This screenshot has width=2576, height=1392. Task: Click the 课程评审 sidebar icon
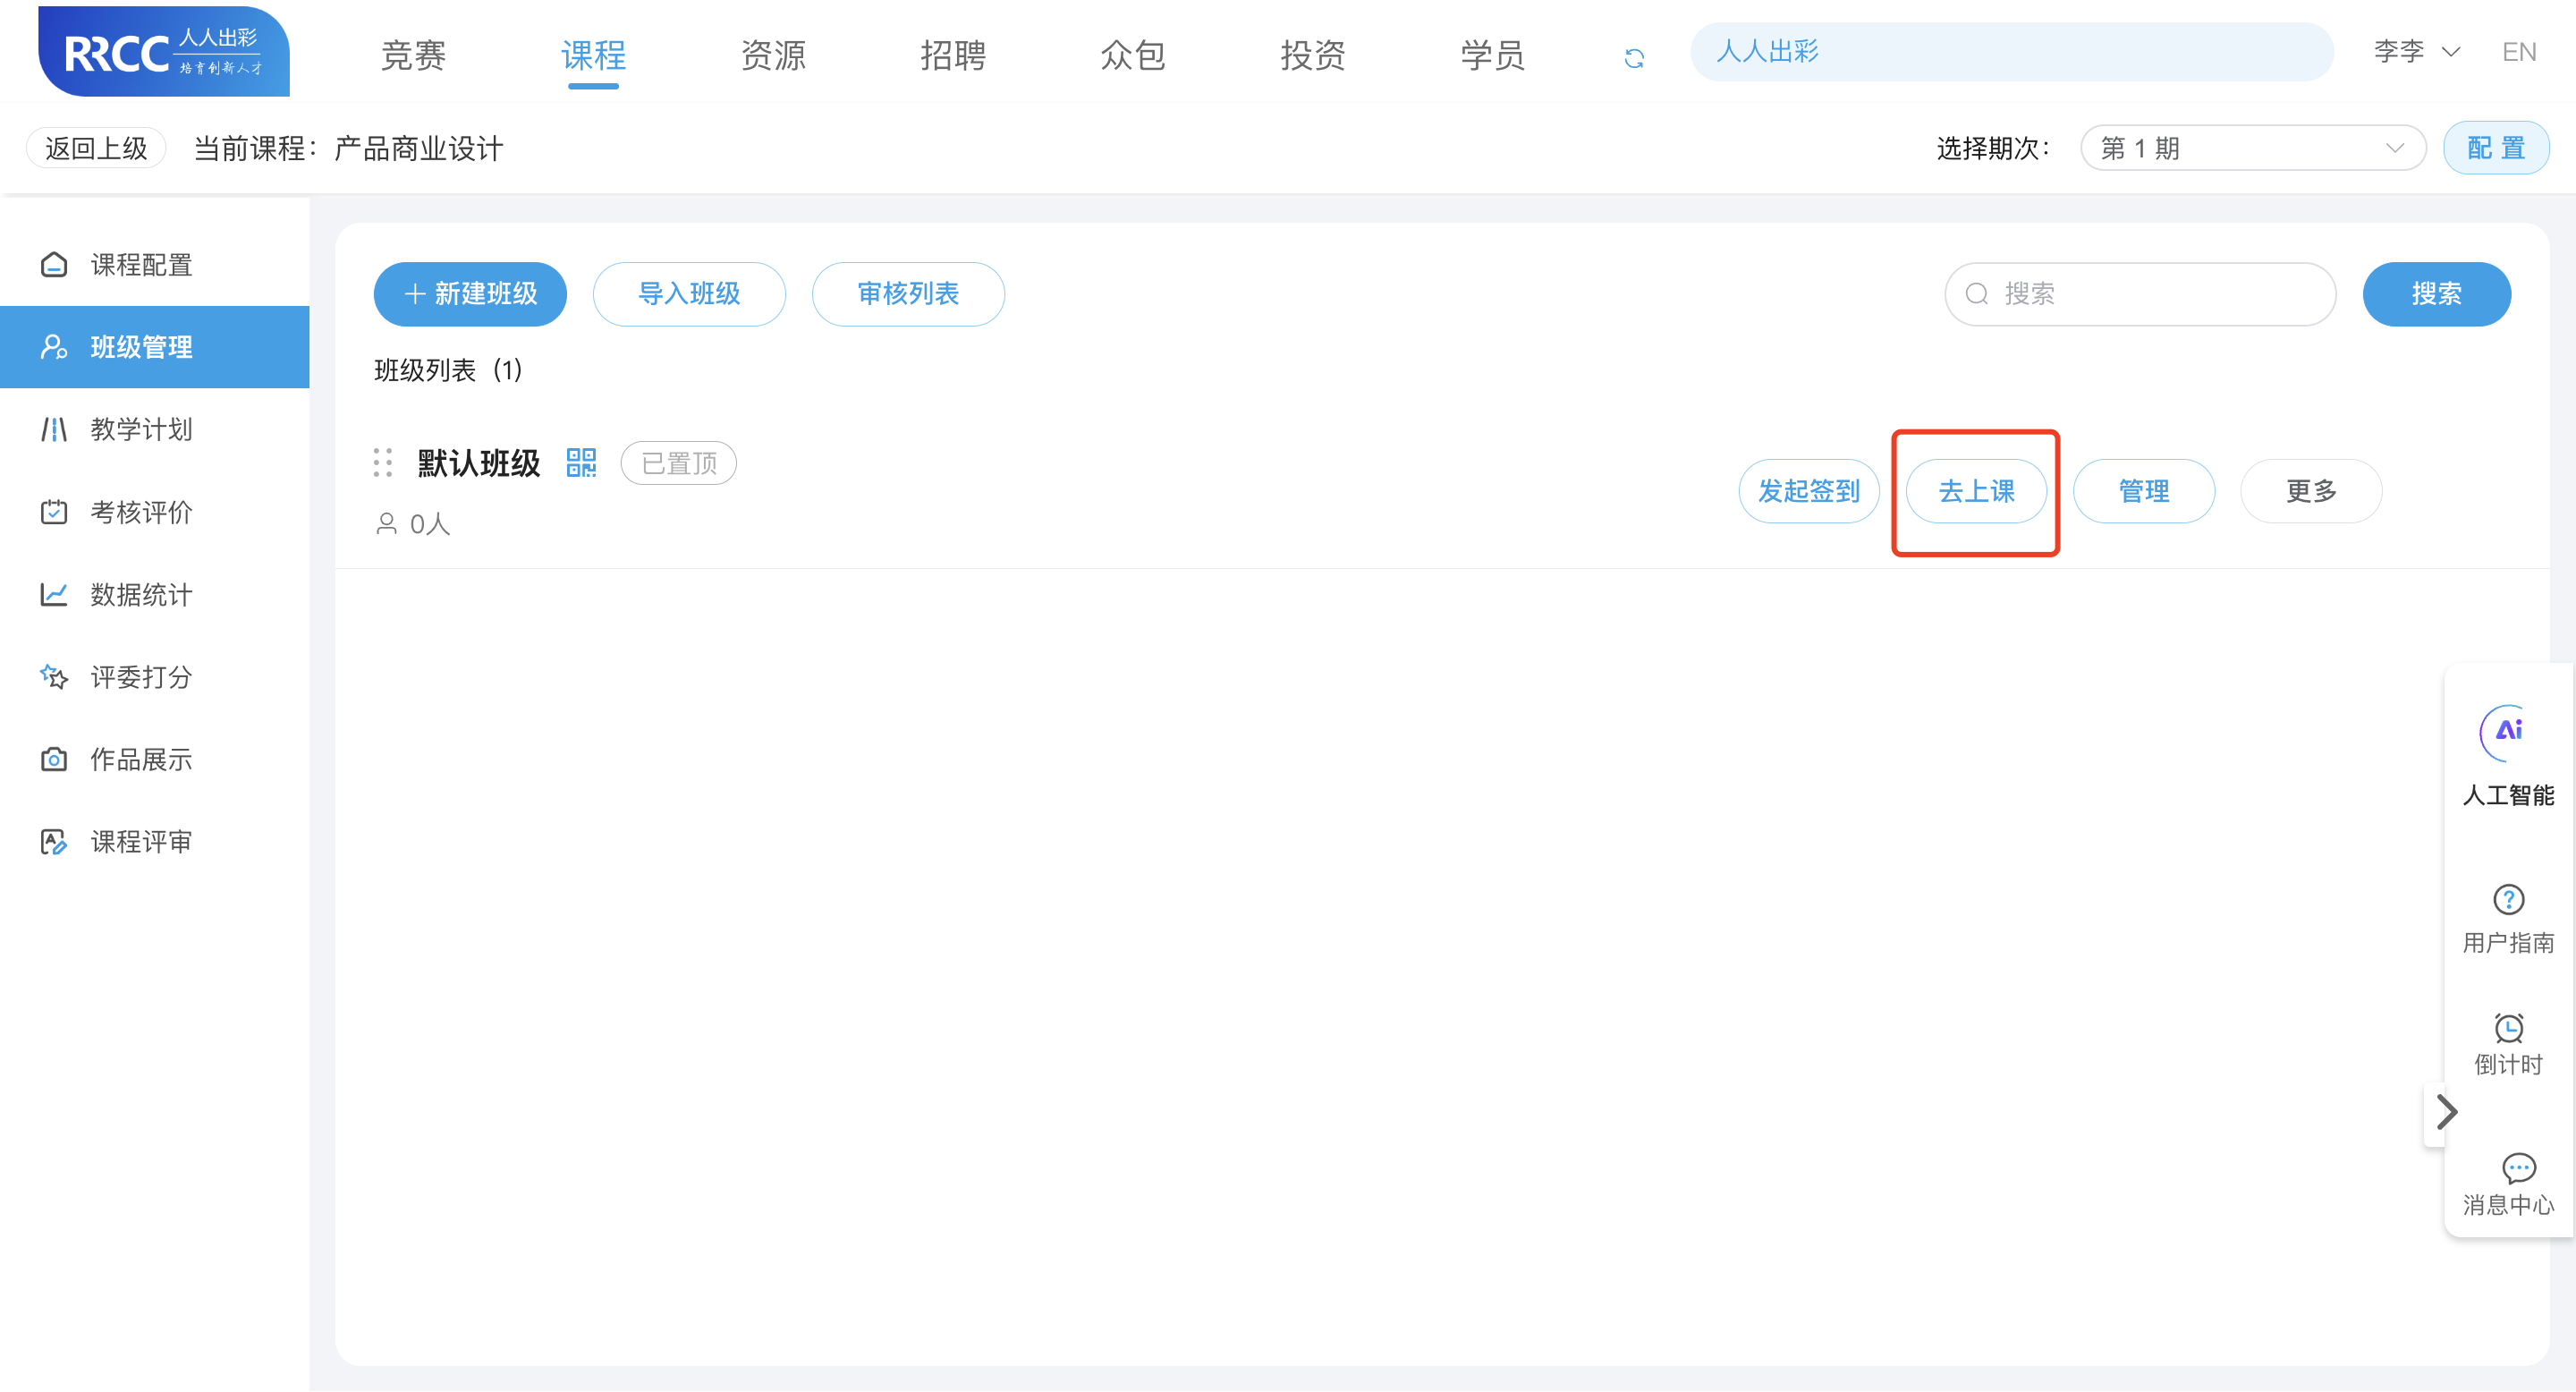point(54,842)
